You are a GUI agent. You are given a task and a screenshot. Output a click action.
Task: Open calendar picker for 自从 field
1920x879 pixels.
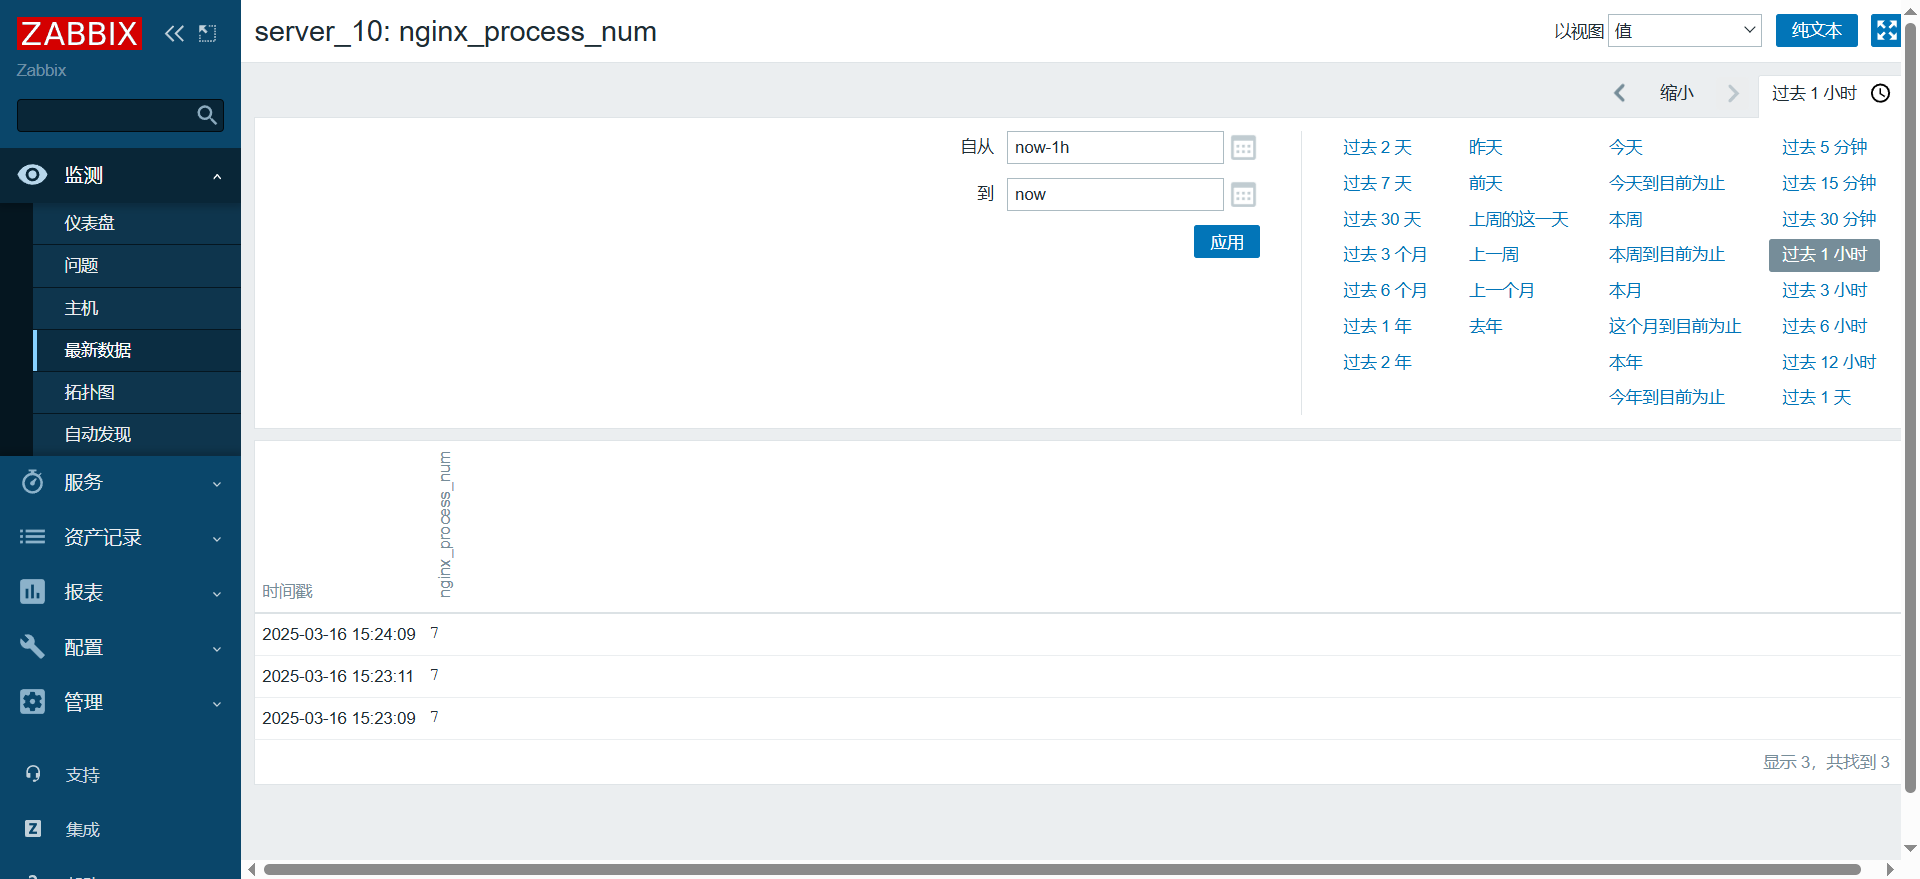pyautogui.click(x=1243, y=148)
